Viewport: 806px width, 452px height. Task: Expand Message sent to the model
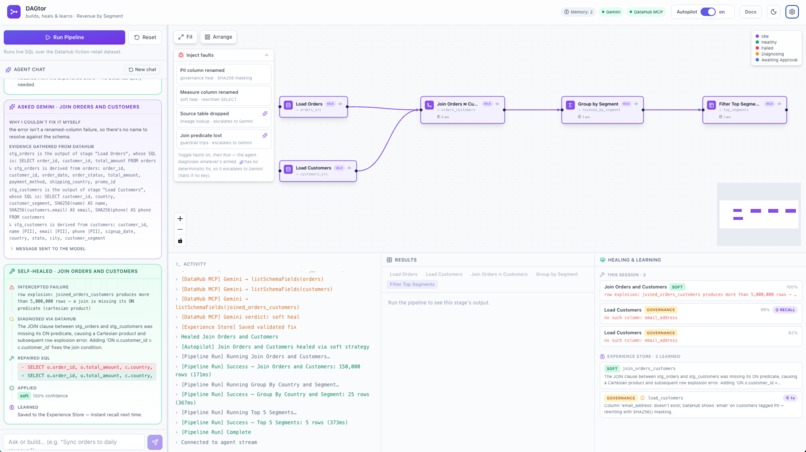coord(50,248)
